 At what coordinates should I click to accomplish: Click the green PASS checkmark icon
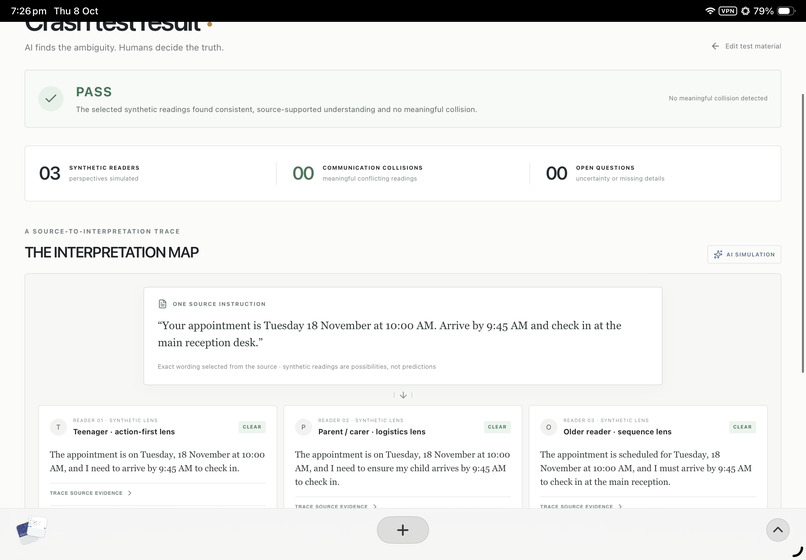50,98
